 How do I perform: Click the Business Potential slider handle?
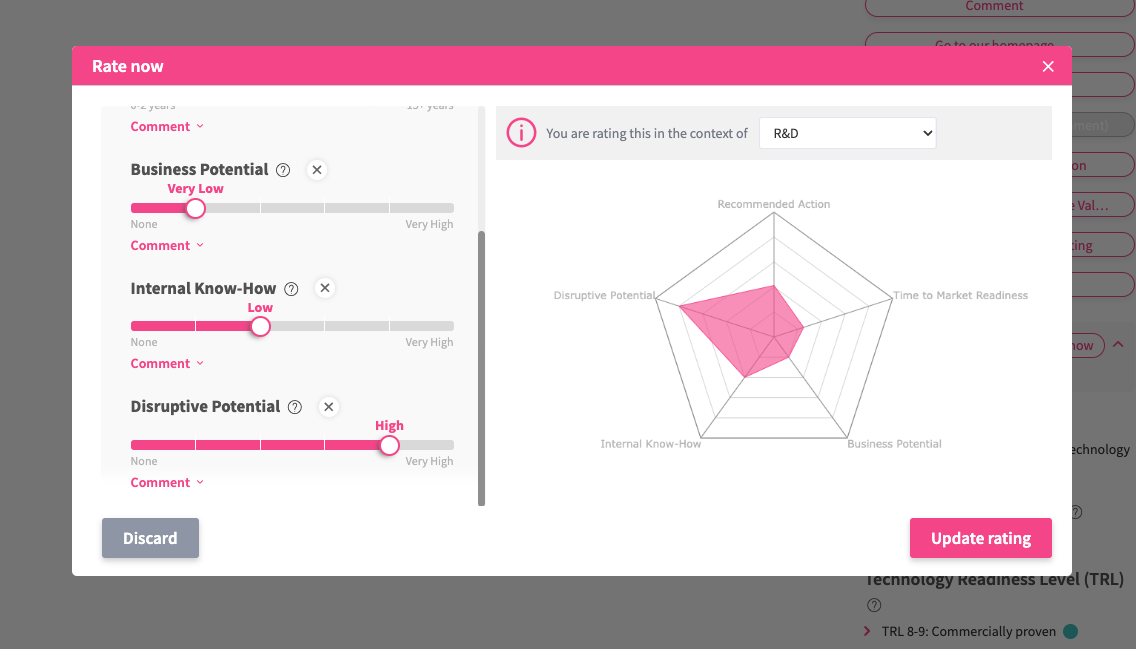pos(196,208)
